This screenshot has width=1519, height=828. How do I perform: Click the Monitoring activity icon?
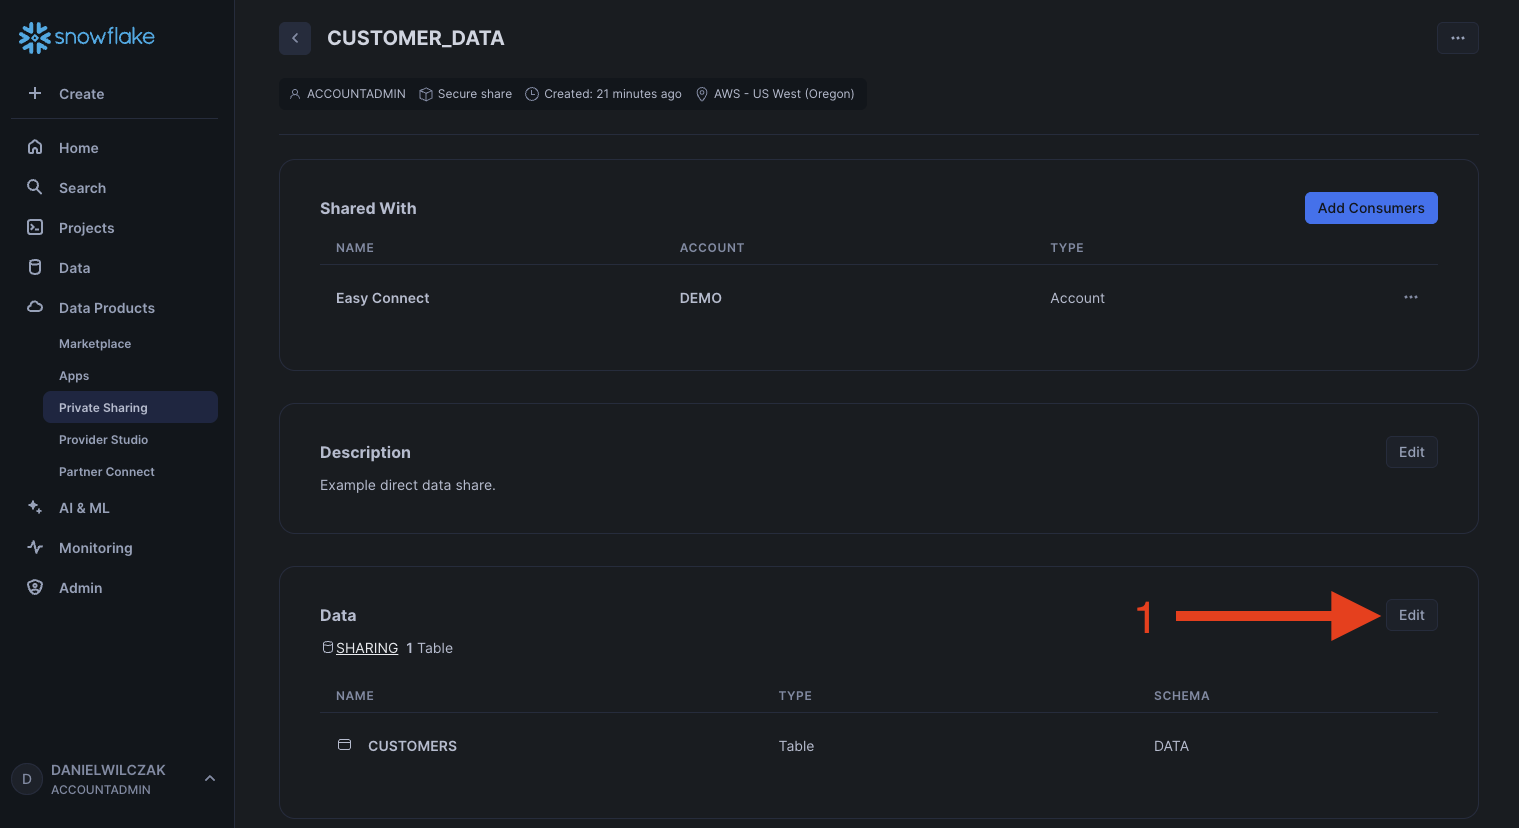coord(35,547)
